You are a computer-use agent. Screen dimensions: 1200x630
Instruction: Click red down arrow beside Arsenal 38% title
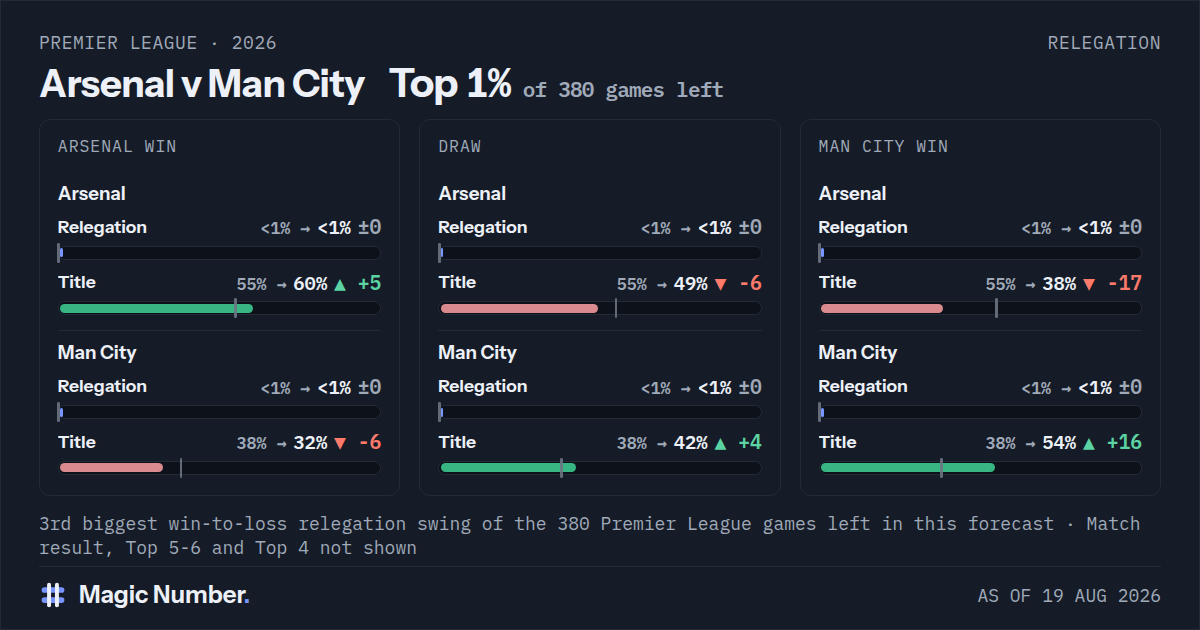pos(1088,284)
